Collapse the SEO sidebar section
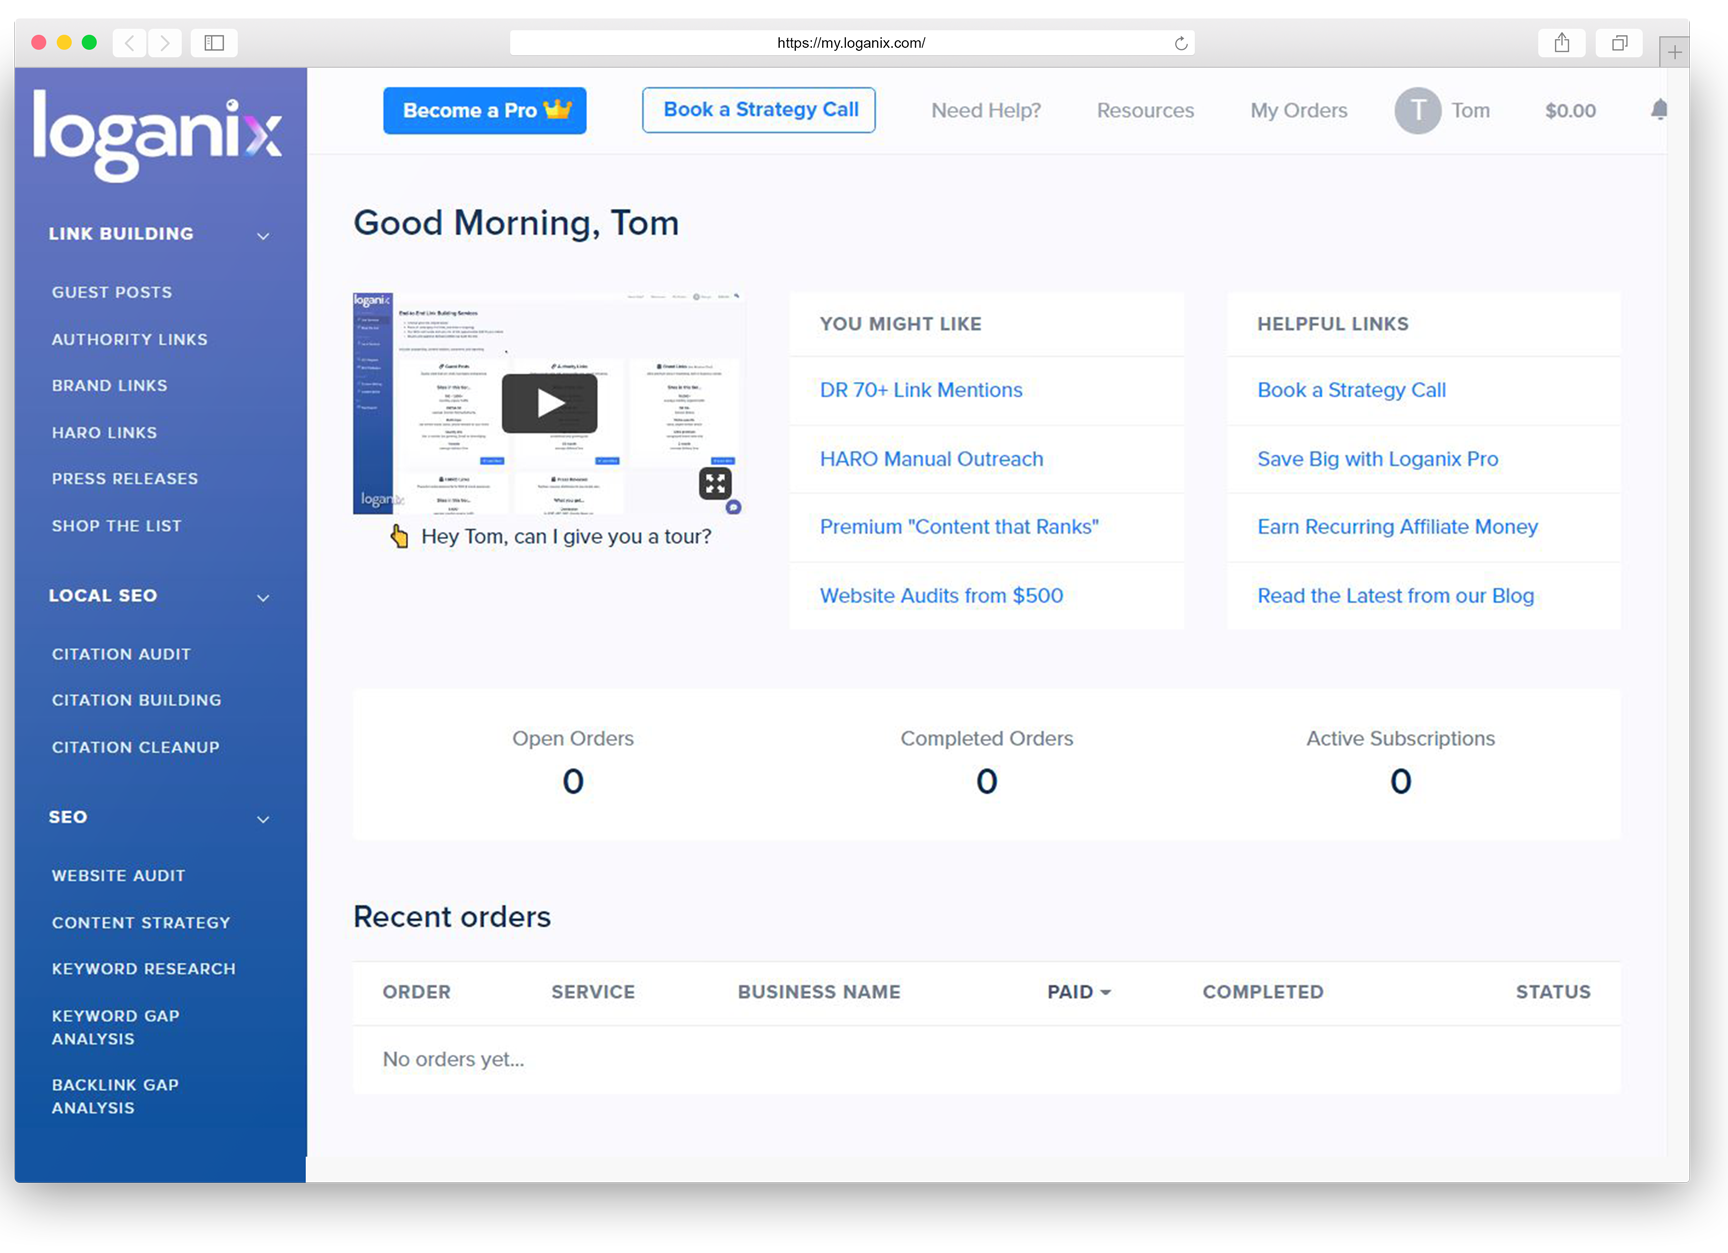 click(263, 819)
